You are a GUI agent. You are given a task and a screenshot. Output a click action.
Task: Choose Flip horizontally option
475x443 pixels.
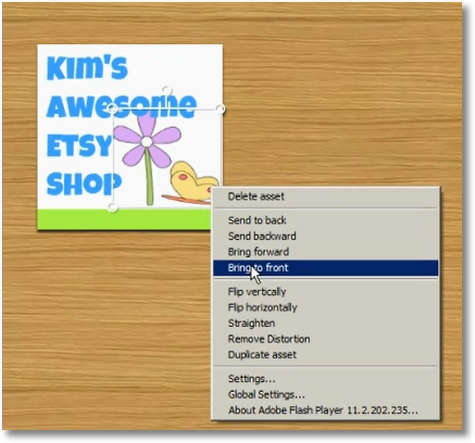(325, 307)
